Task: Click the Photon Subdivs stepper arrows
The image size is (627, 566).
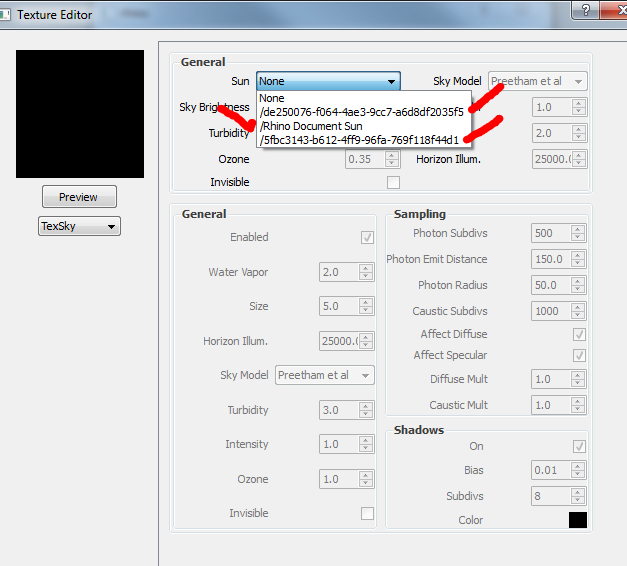Action: (577, 233)
